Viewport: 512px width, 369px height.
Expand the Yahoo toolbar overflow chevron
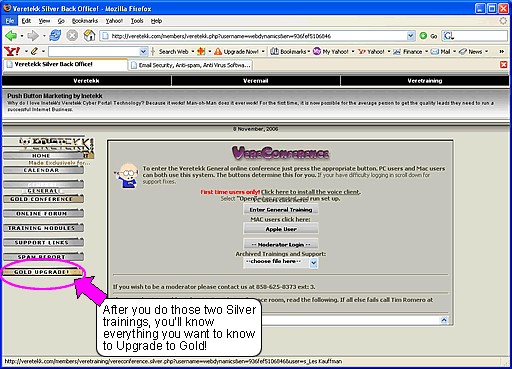tap(502, 52)
